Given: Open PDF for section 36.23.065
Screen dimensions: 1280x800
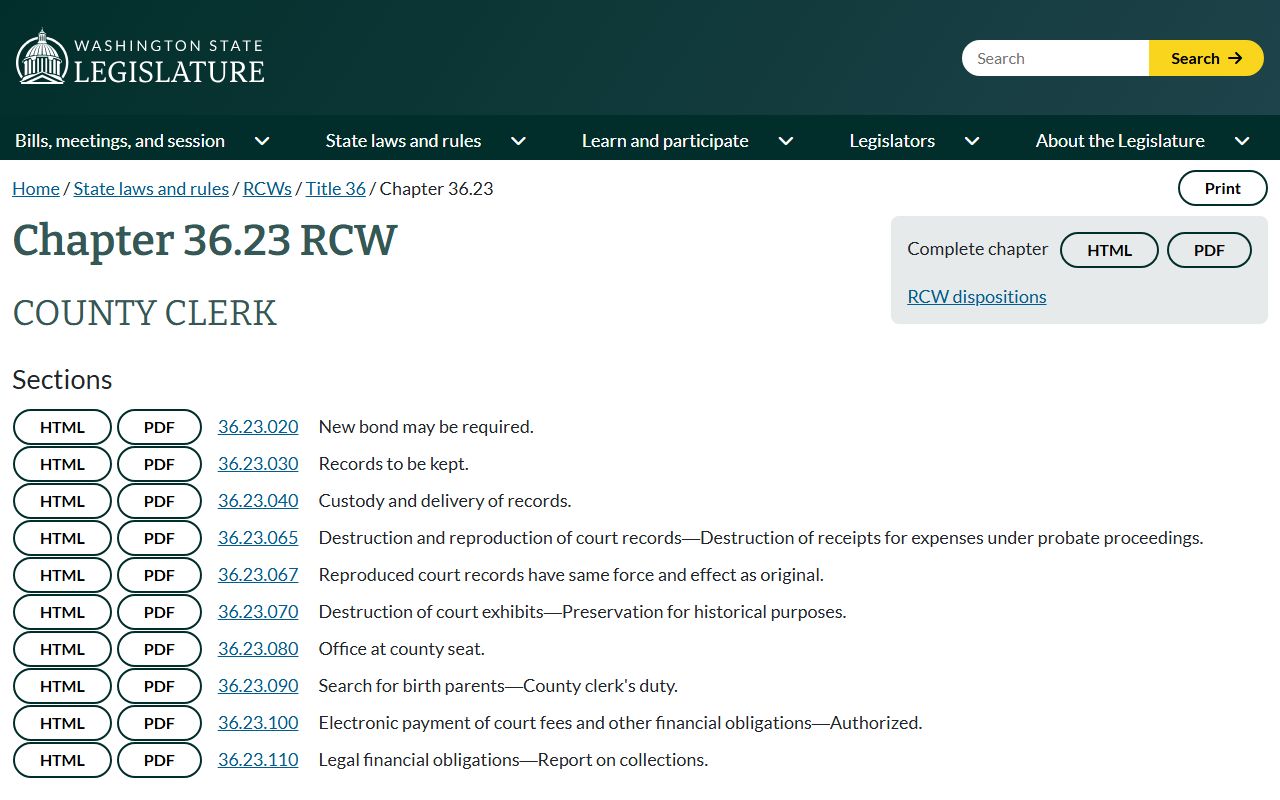Looking at the screenshot, I should (159, 538).
